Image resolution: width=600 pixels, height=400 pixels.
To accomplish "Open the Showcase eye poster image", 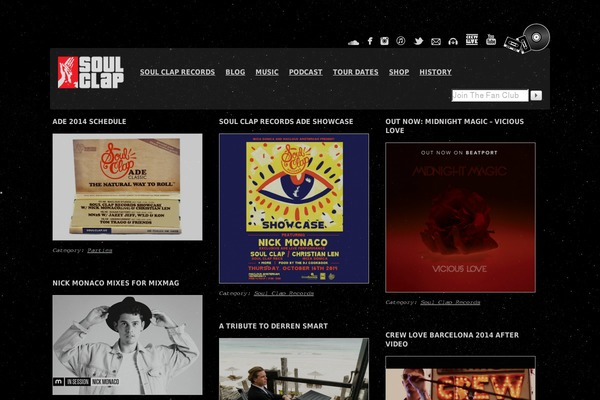I will point(294,208).
